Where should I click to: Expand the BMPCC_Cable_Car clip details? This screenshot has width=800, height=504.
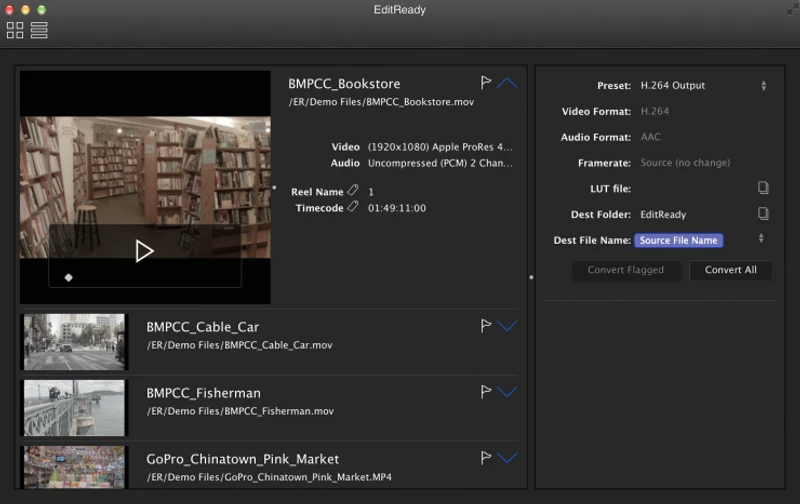tap(507, 326)
